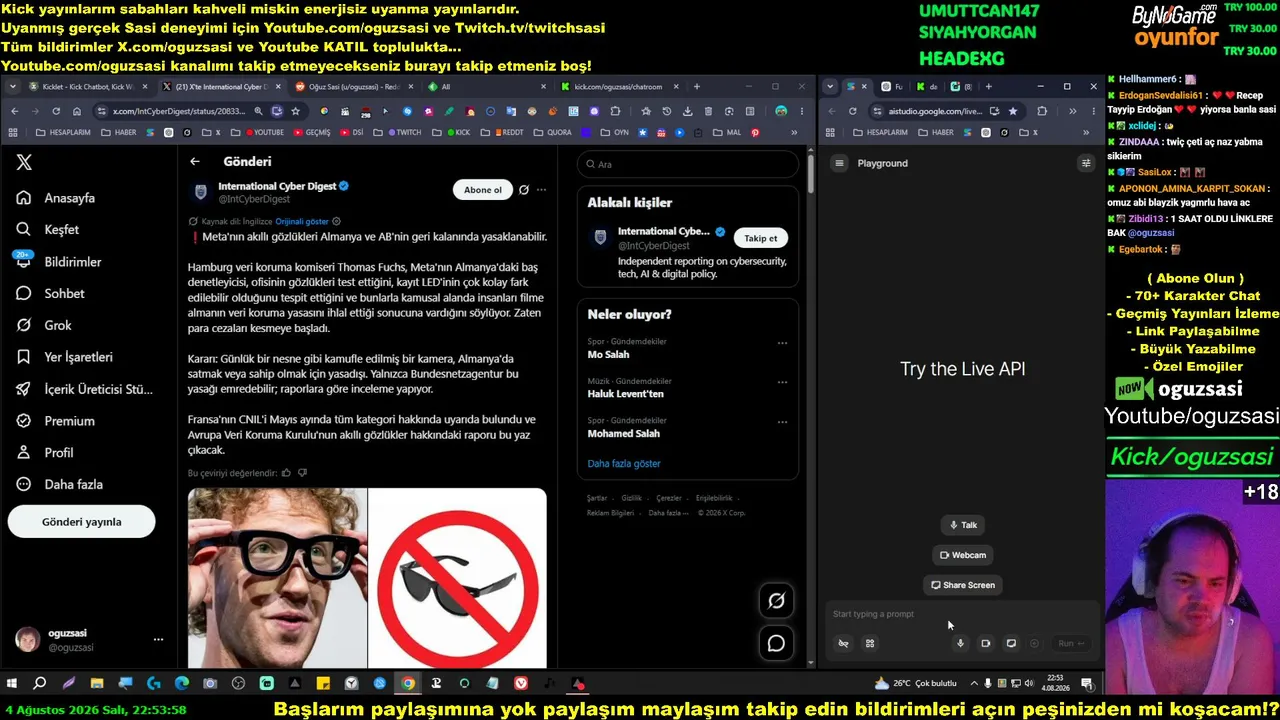
Task: Click the Talk button
Action: click(963, 525)
